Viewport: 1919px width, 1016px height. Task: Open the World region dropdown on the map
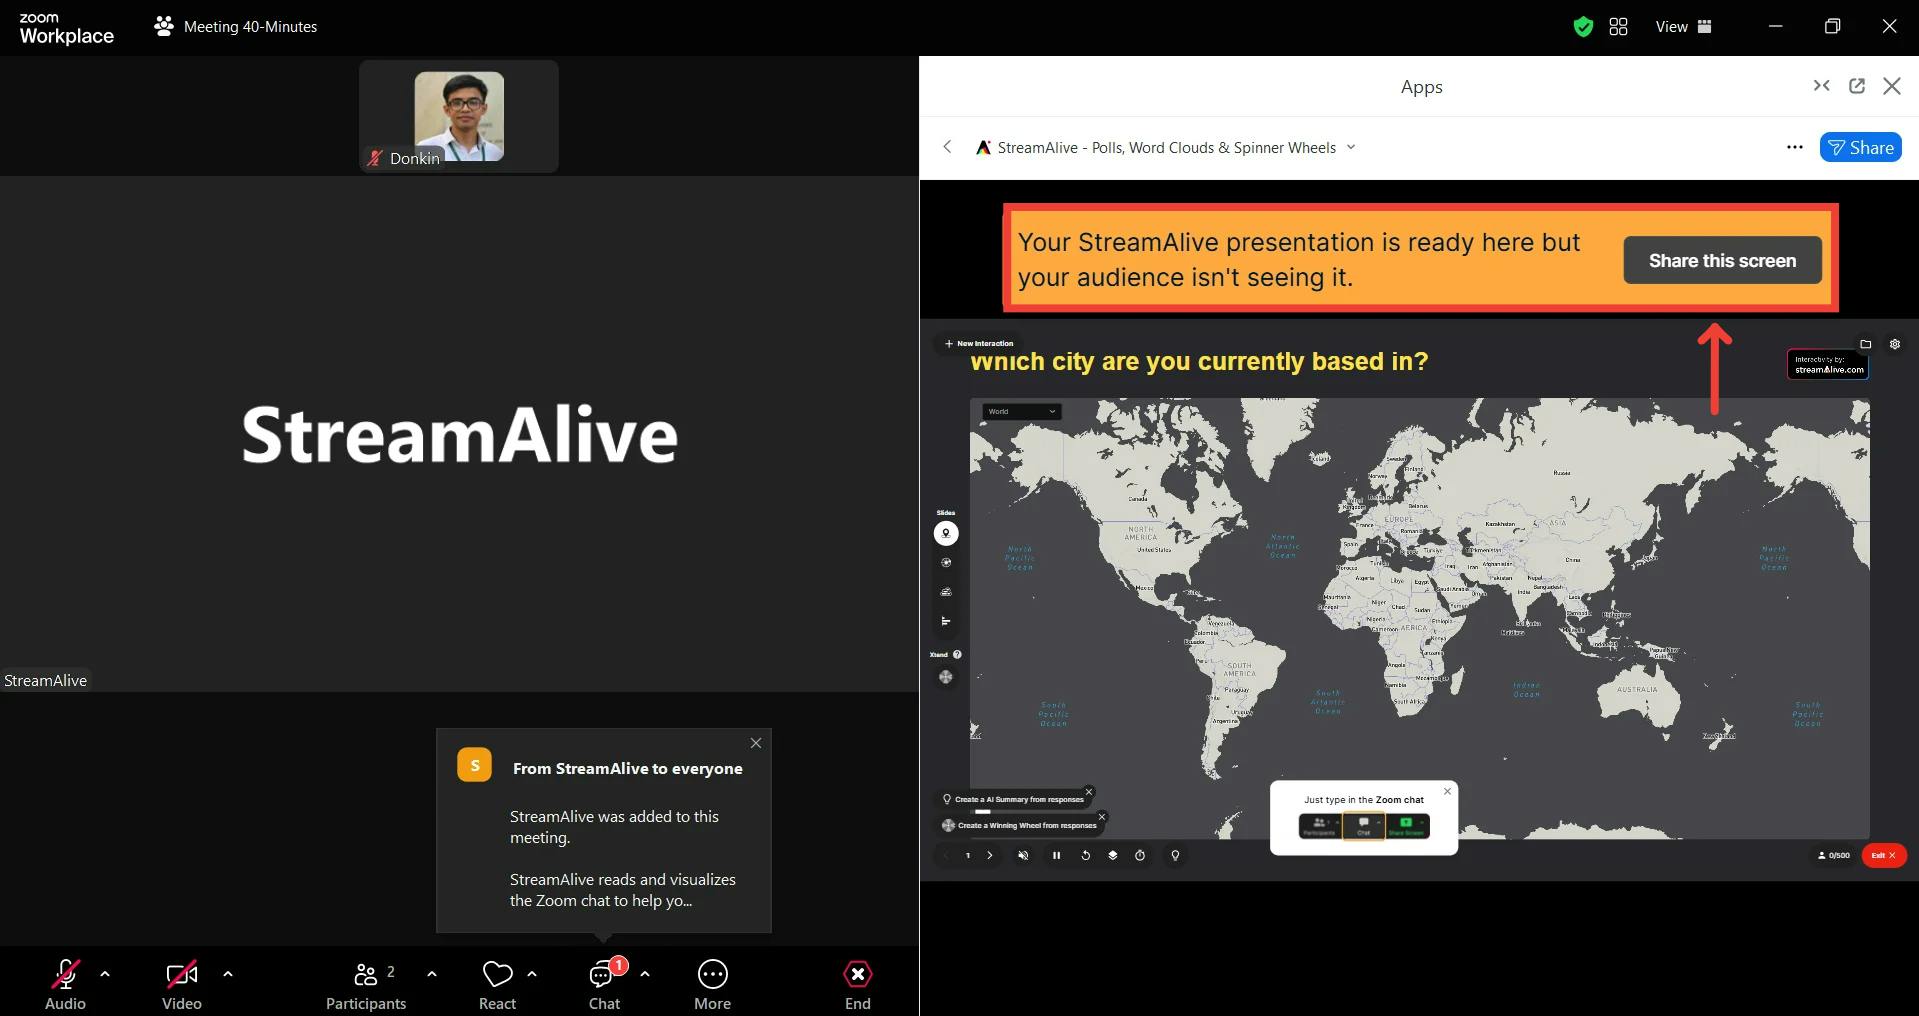[1021, 411]
